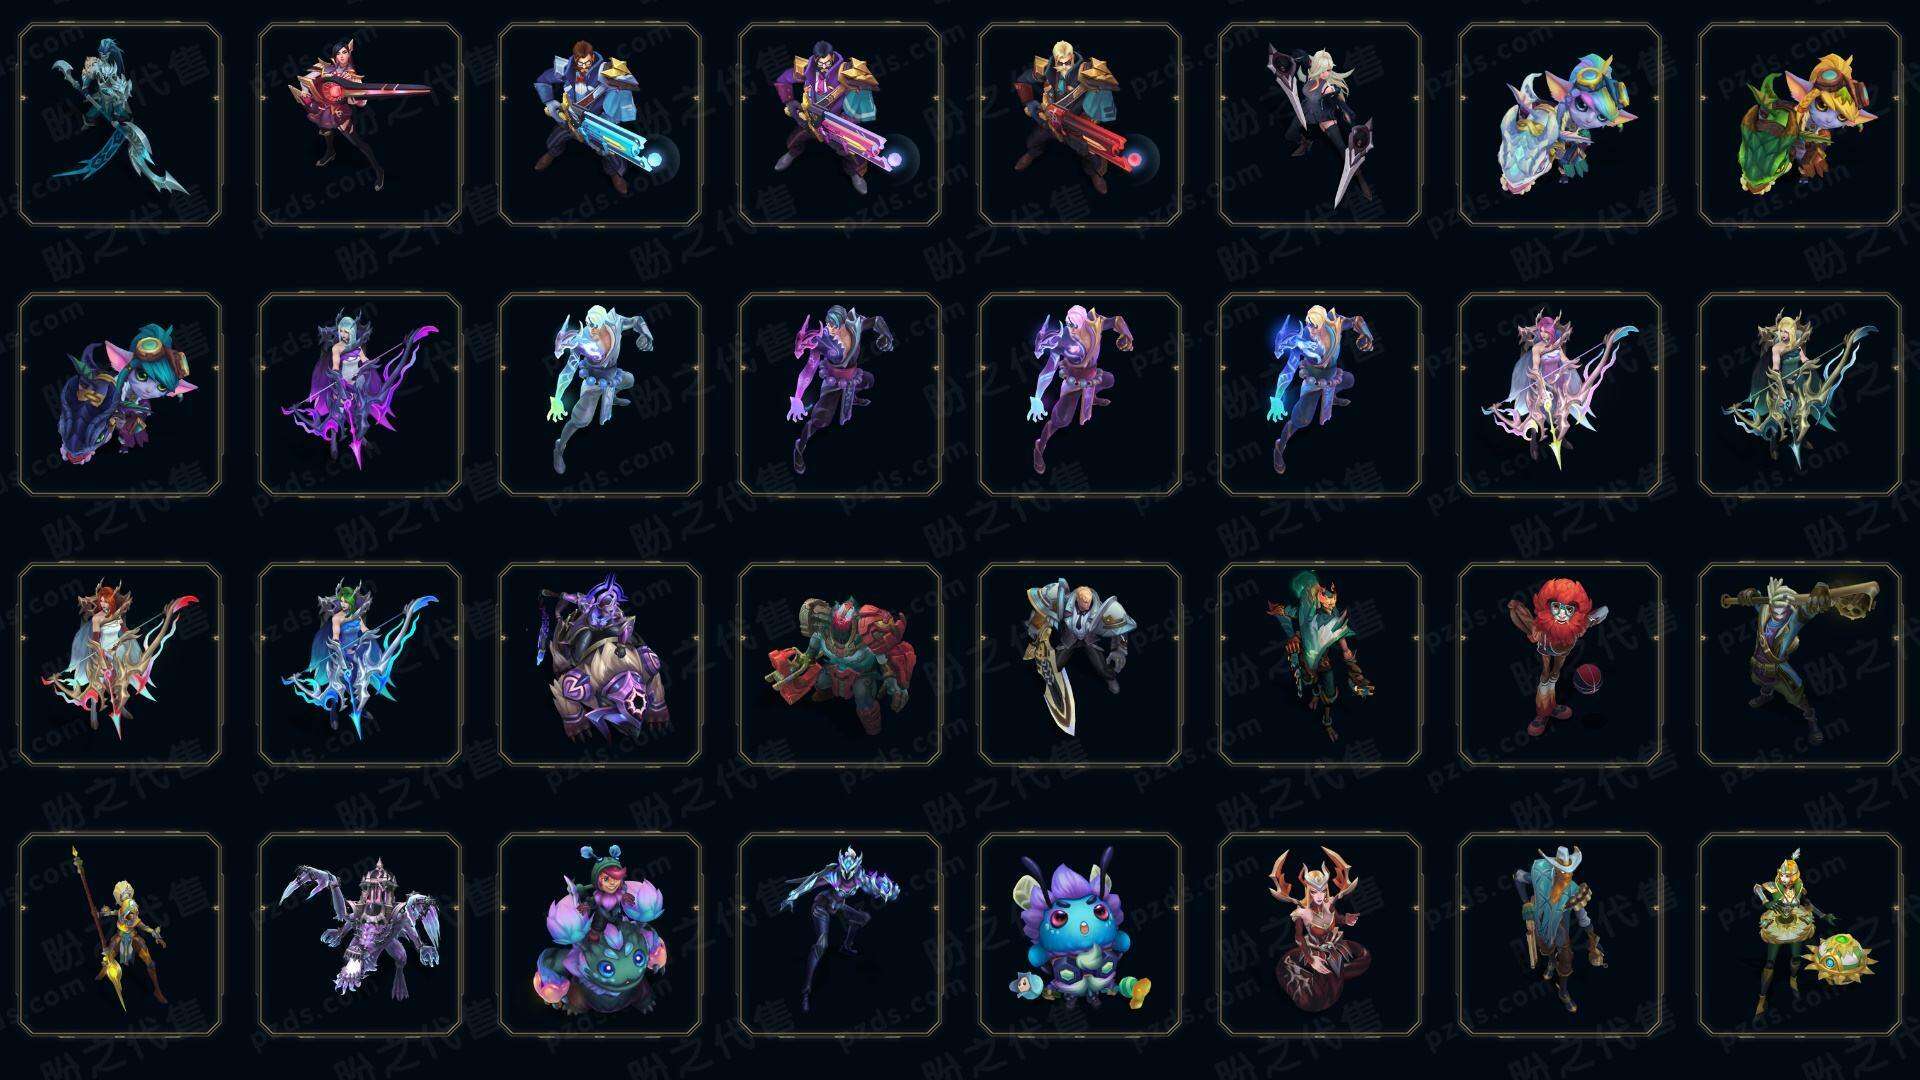
Task: Choose the icy blue serpent-tailed skin
Action: (120, 124)
